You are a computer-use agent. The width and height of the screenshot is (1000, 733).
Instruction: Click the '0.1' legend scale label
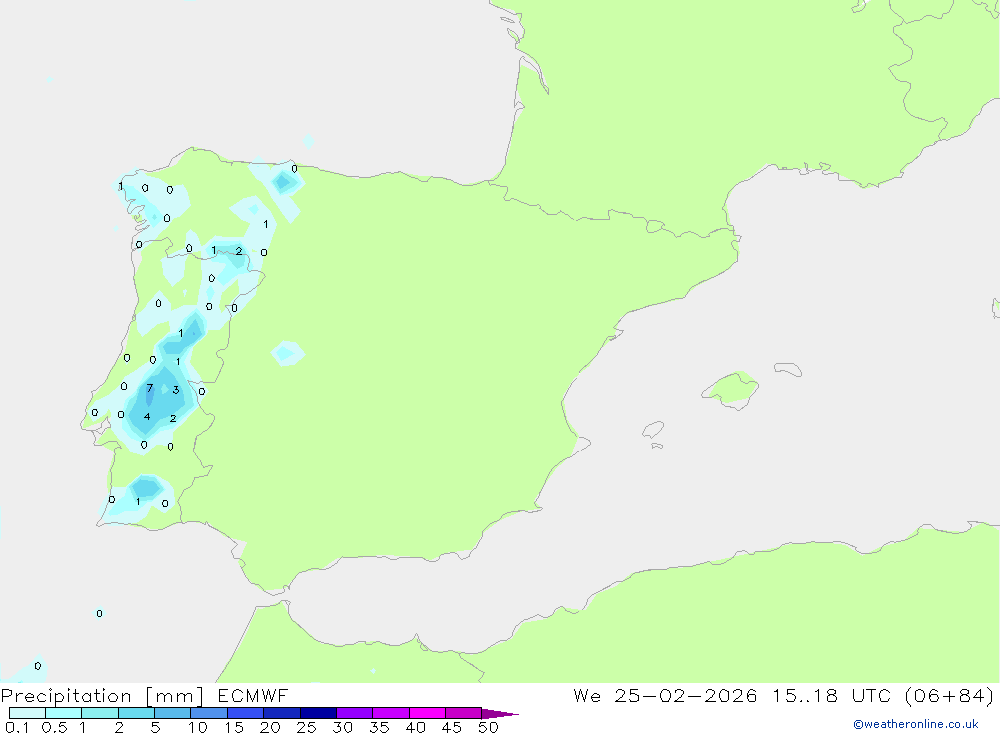click(x=17, y=727)
